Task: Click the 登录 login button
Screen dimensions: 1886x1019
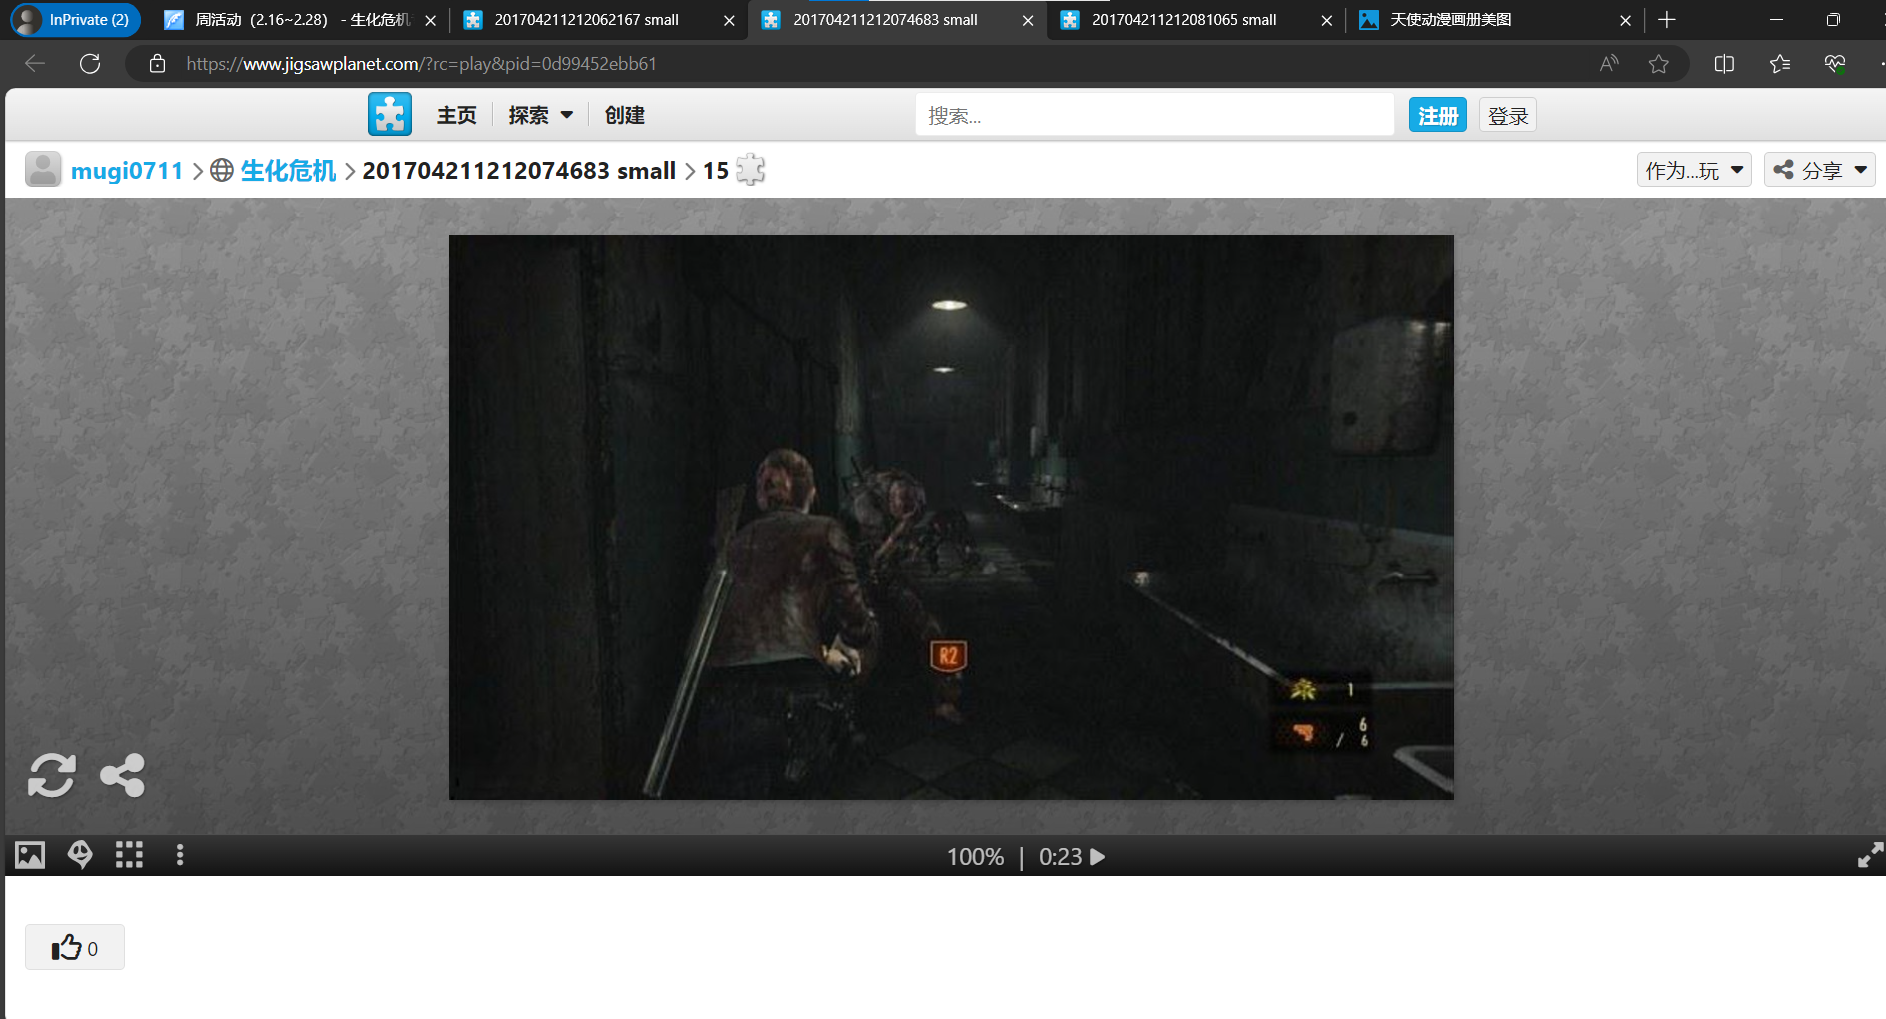Action: [1507, 115]
